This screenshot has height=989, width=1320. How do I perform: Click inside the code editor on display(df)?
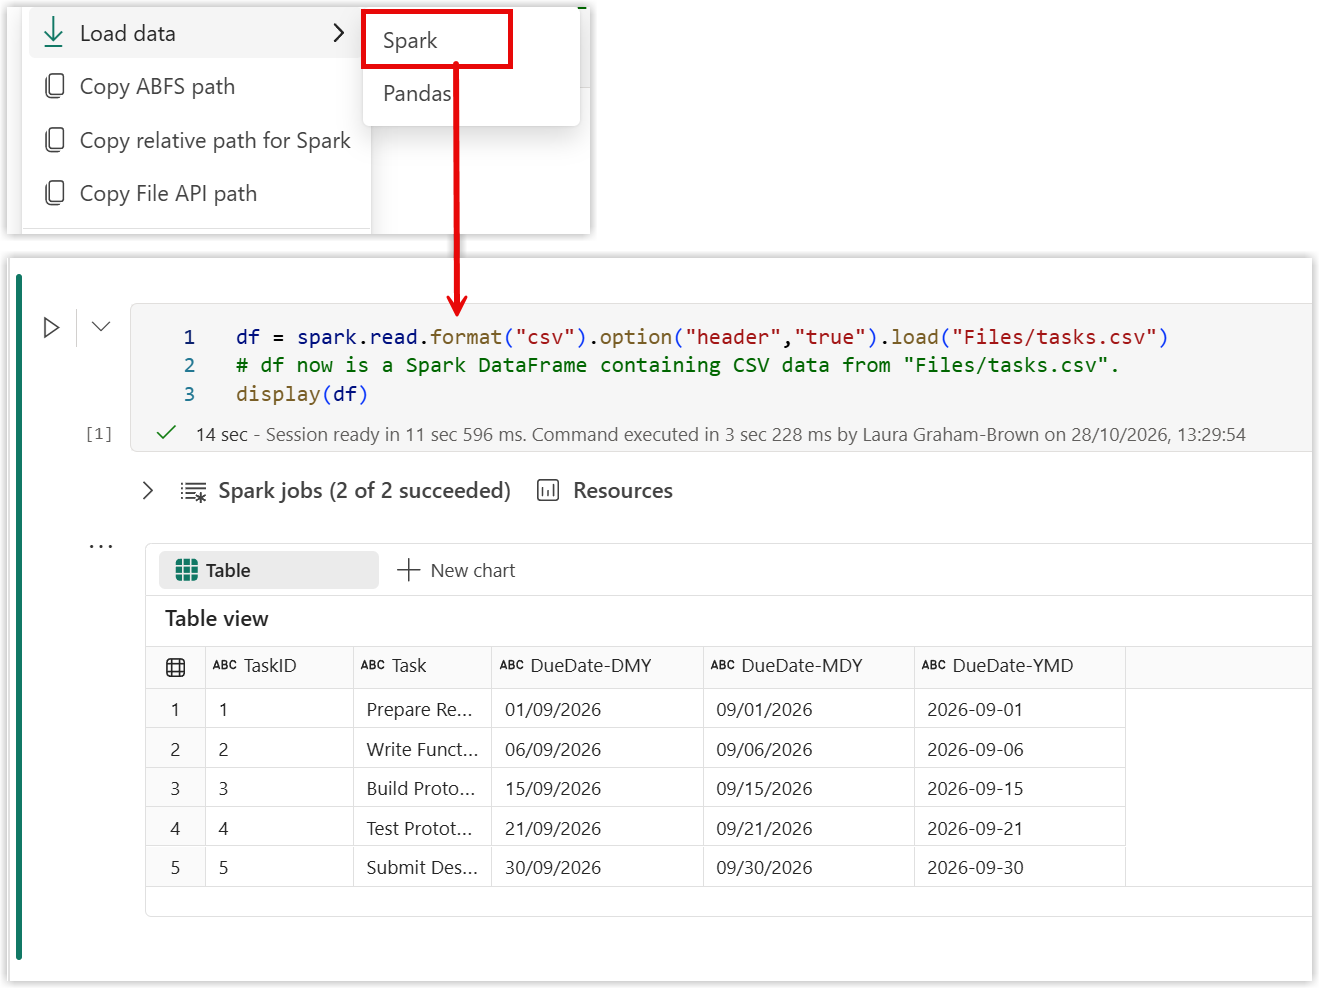tap(302, 394)
